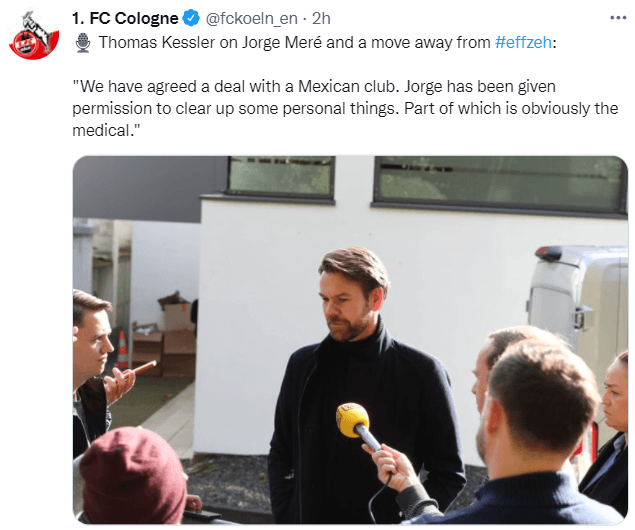Screen dimensions: 635x530
Task: Click the 1. FC Cologne club logo avatar
Action: 34,35
